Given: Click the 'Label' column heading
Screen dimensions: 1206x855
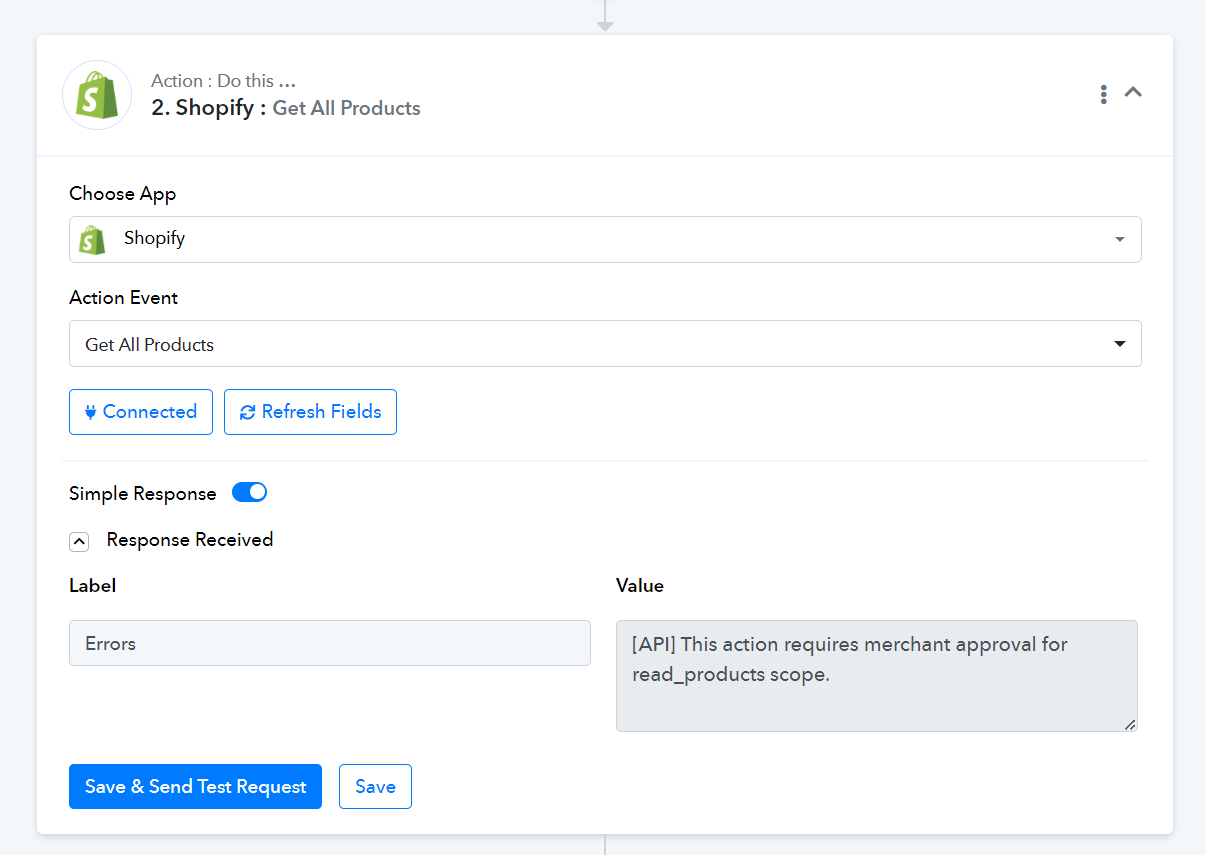Looking at the screenshot, I should 93,586.
